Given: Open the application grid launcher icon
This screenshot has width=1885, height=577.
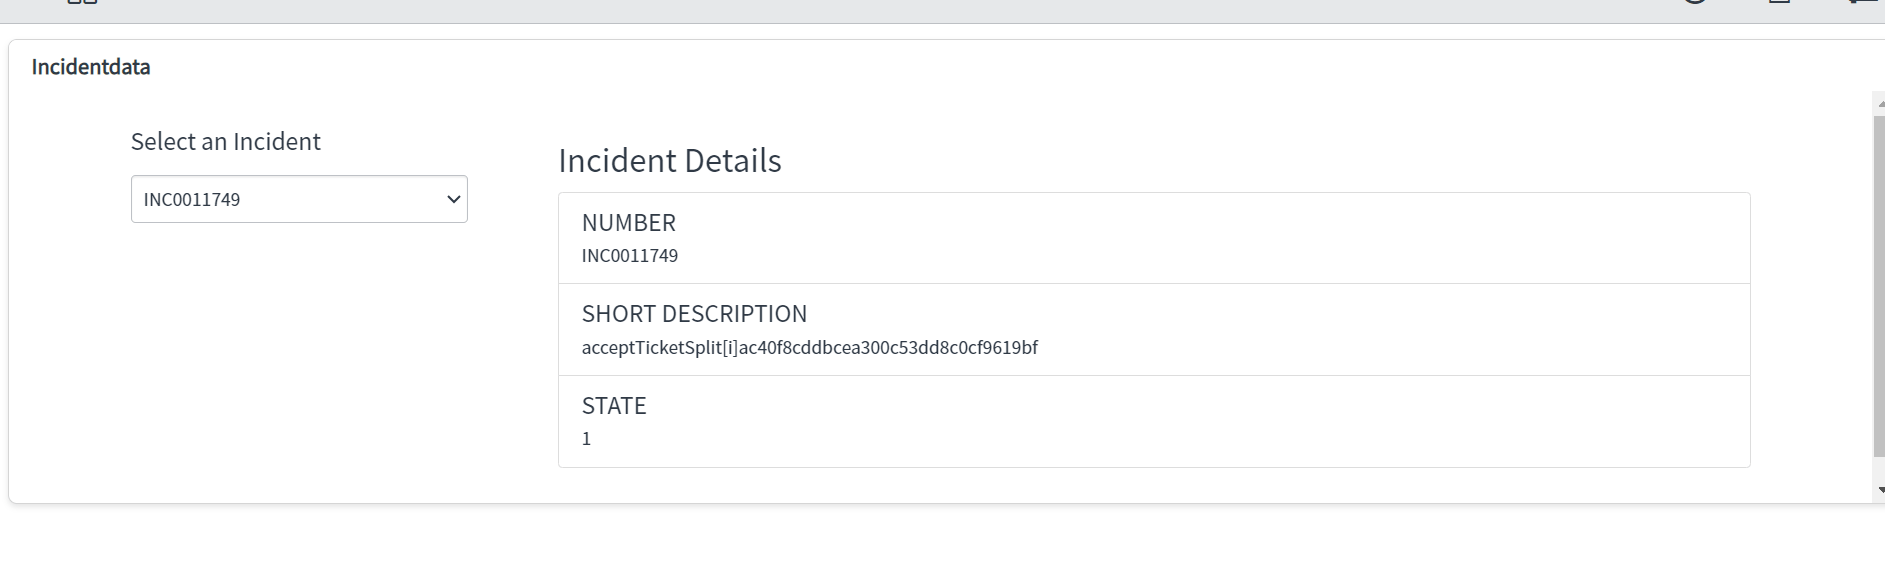Looking at the screenshot, I should [x=80, y=5].
